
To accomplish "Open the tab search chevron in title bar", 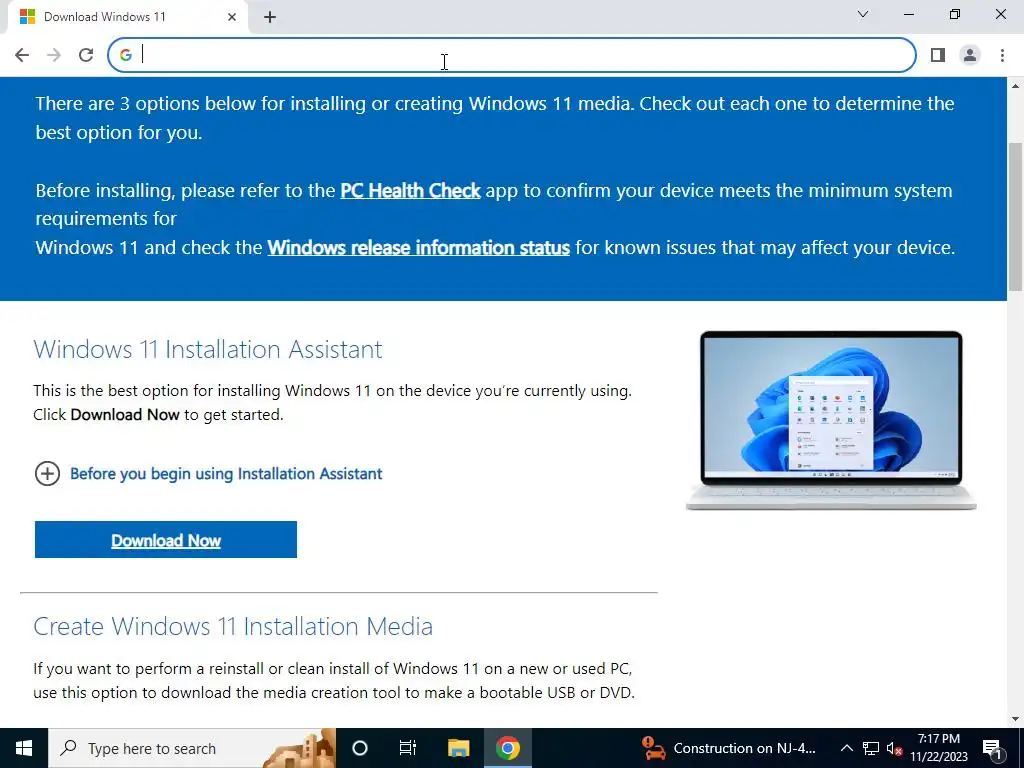I will (x=863, y=14).
